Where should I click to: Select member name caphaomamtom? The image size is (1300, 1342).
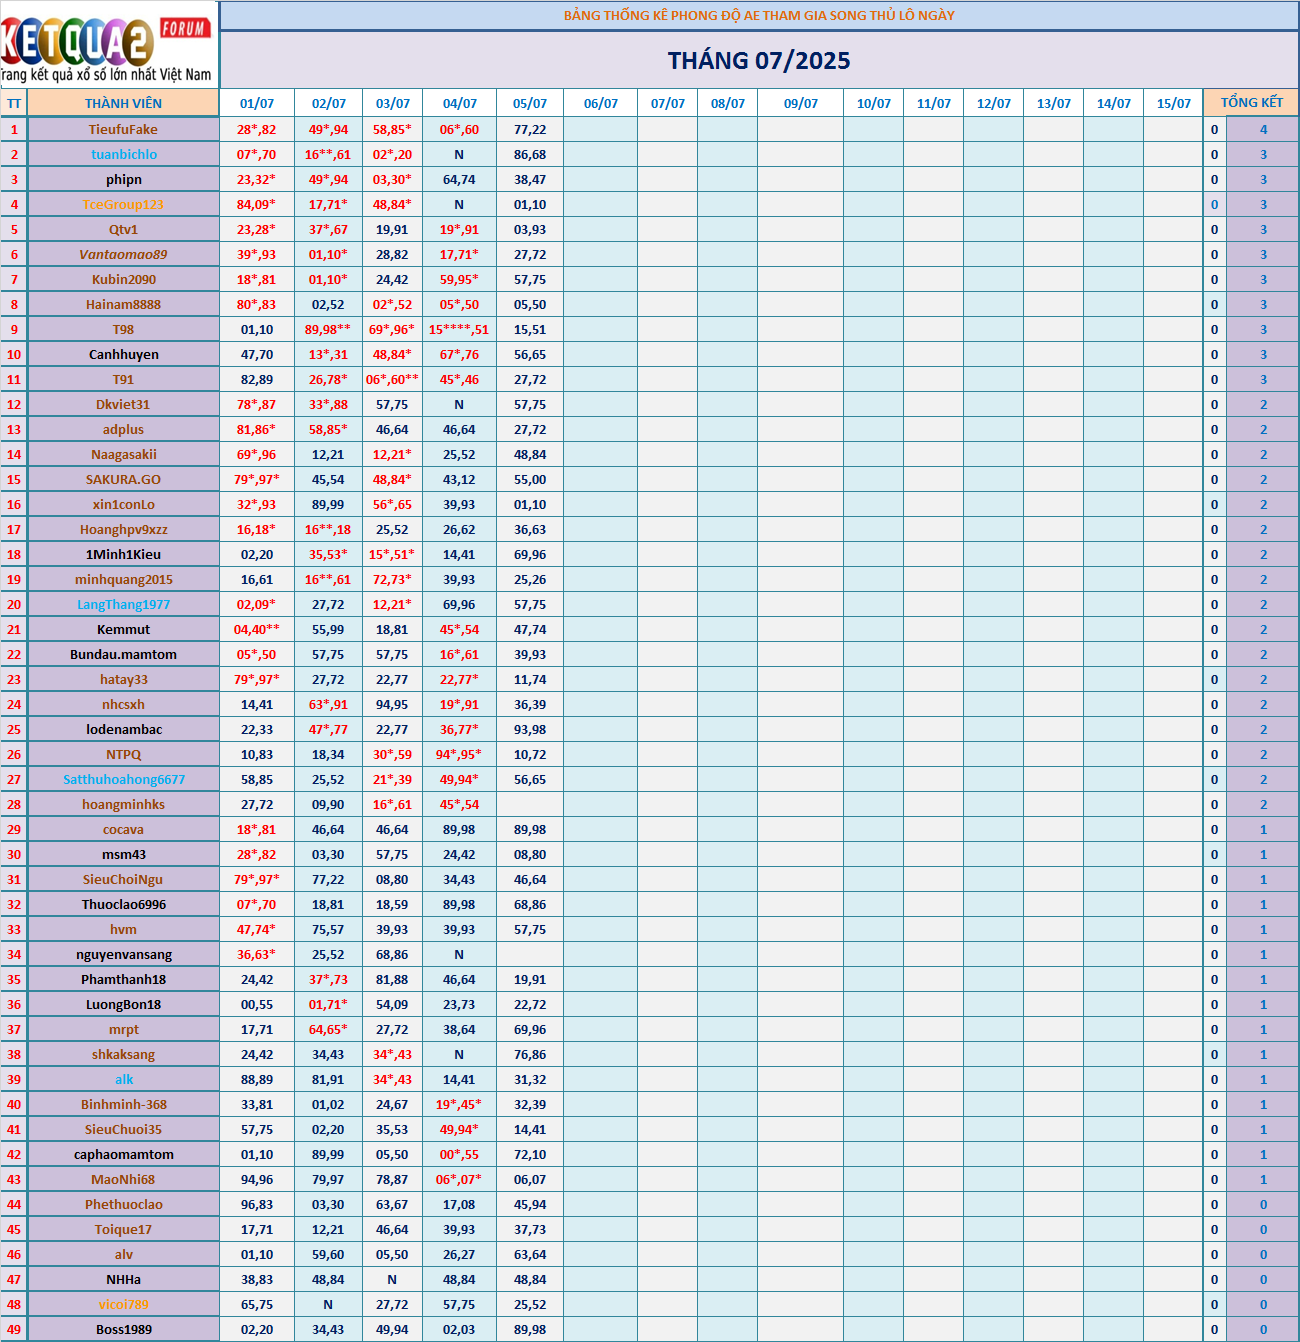[123, 1154]
